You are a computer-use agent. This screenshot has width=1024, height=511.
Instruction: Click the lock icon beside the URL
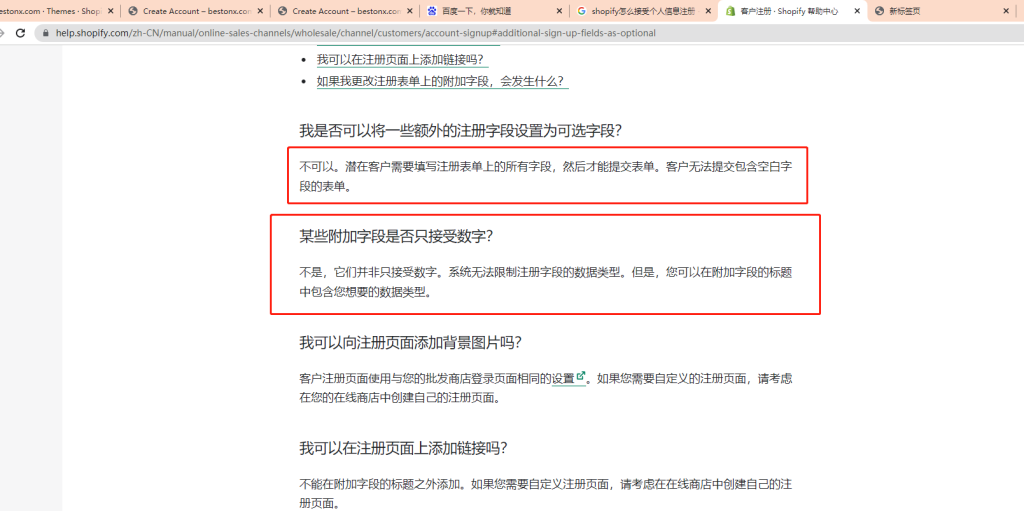coord(43,33)
